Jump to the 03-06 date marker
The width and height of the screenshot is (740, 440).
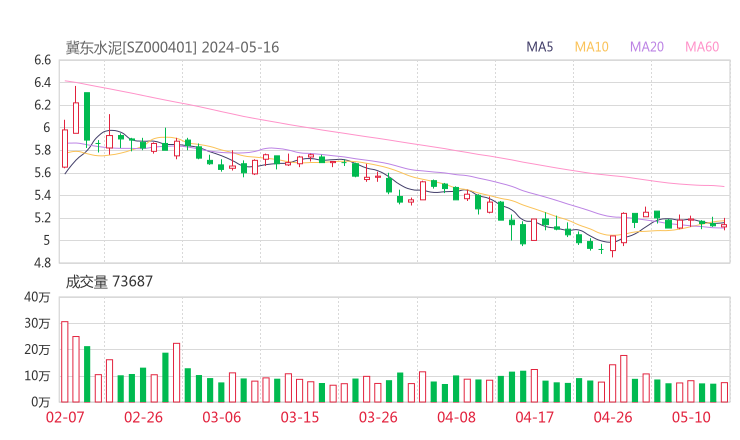pyautogui.click(x=222, y=417)
